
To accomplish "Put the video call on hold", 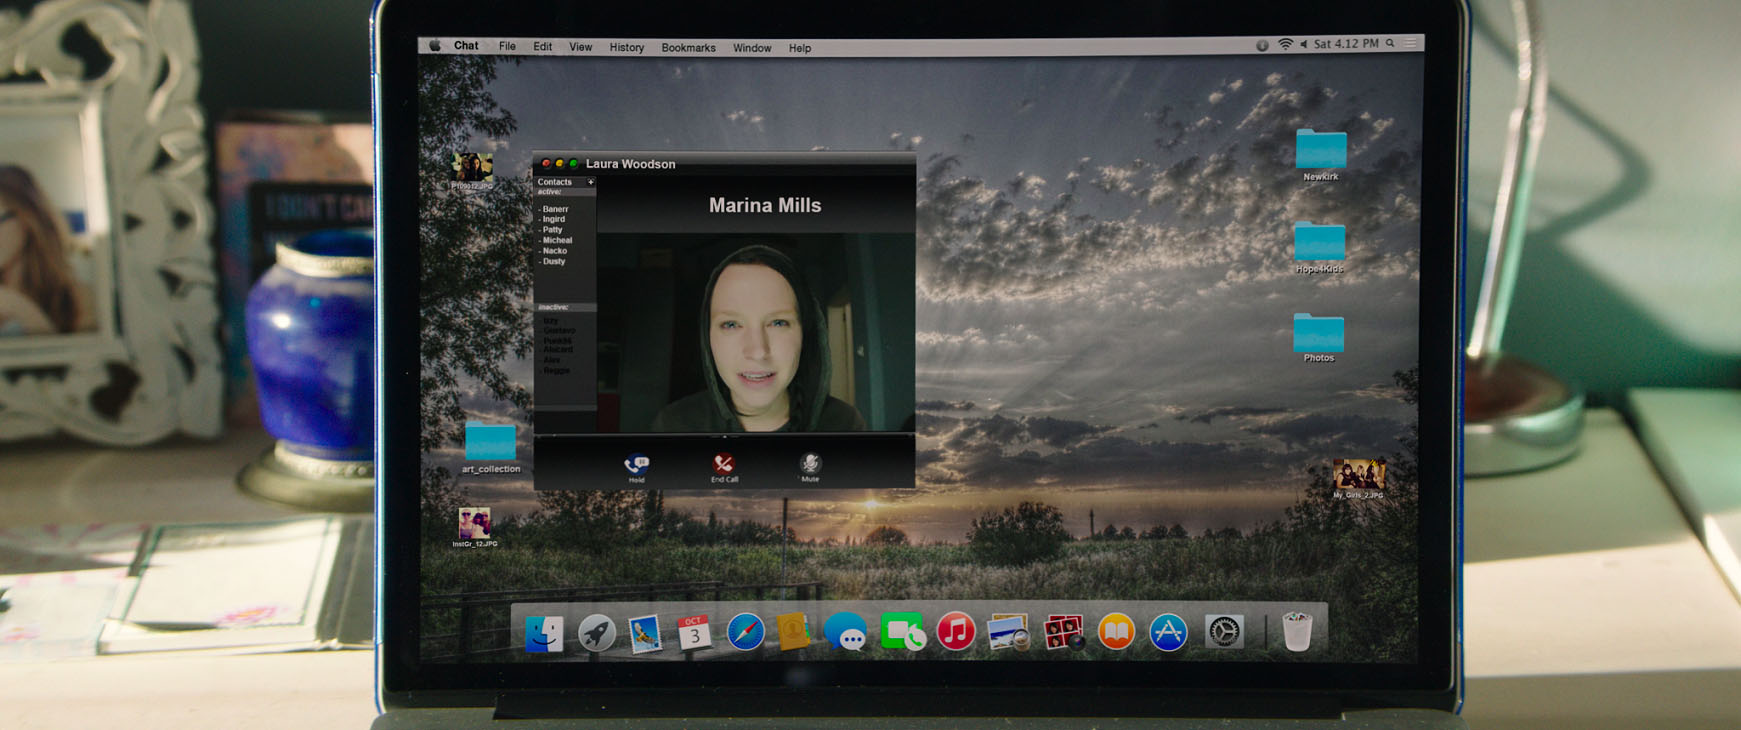I will pyautogui.click(x=636, y=465).
